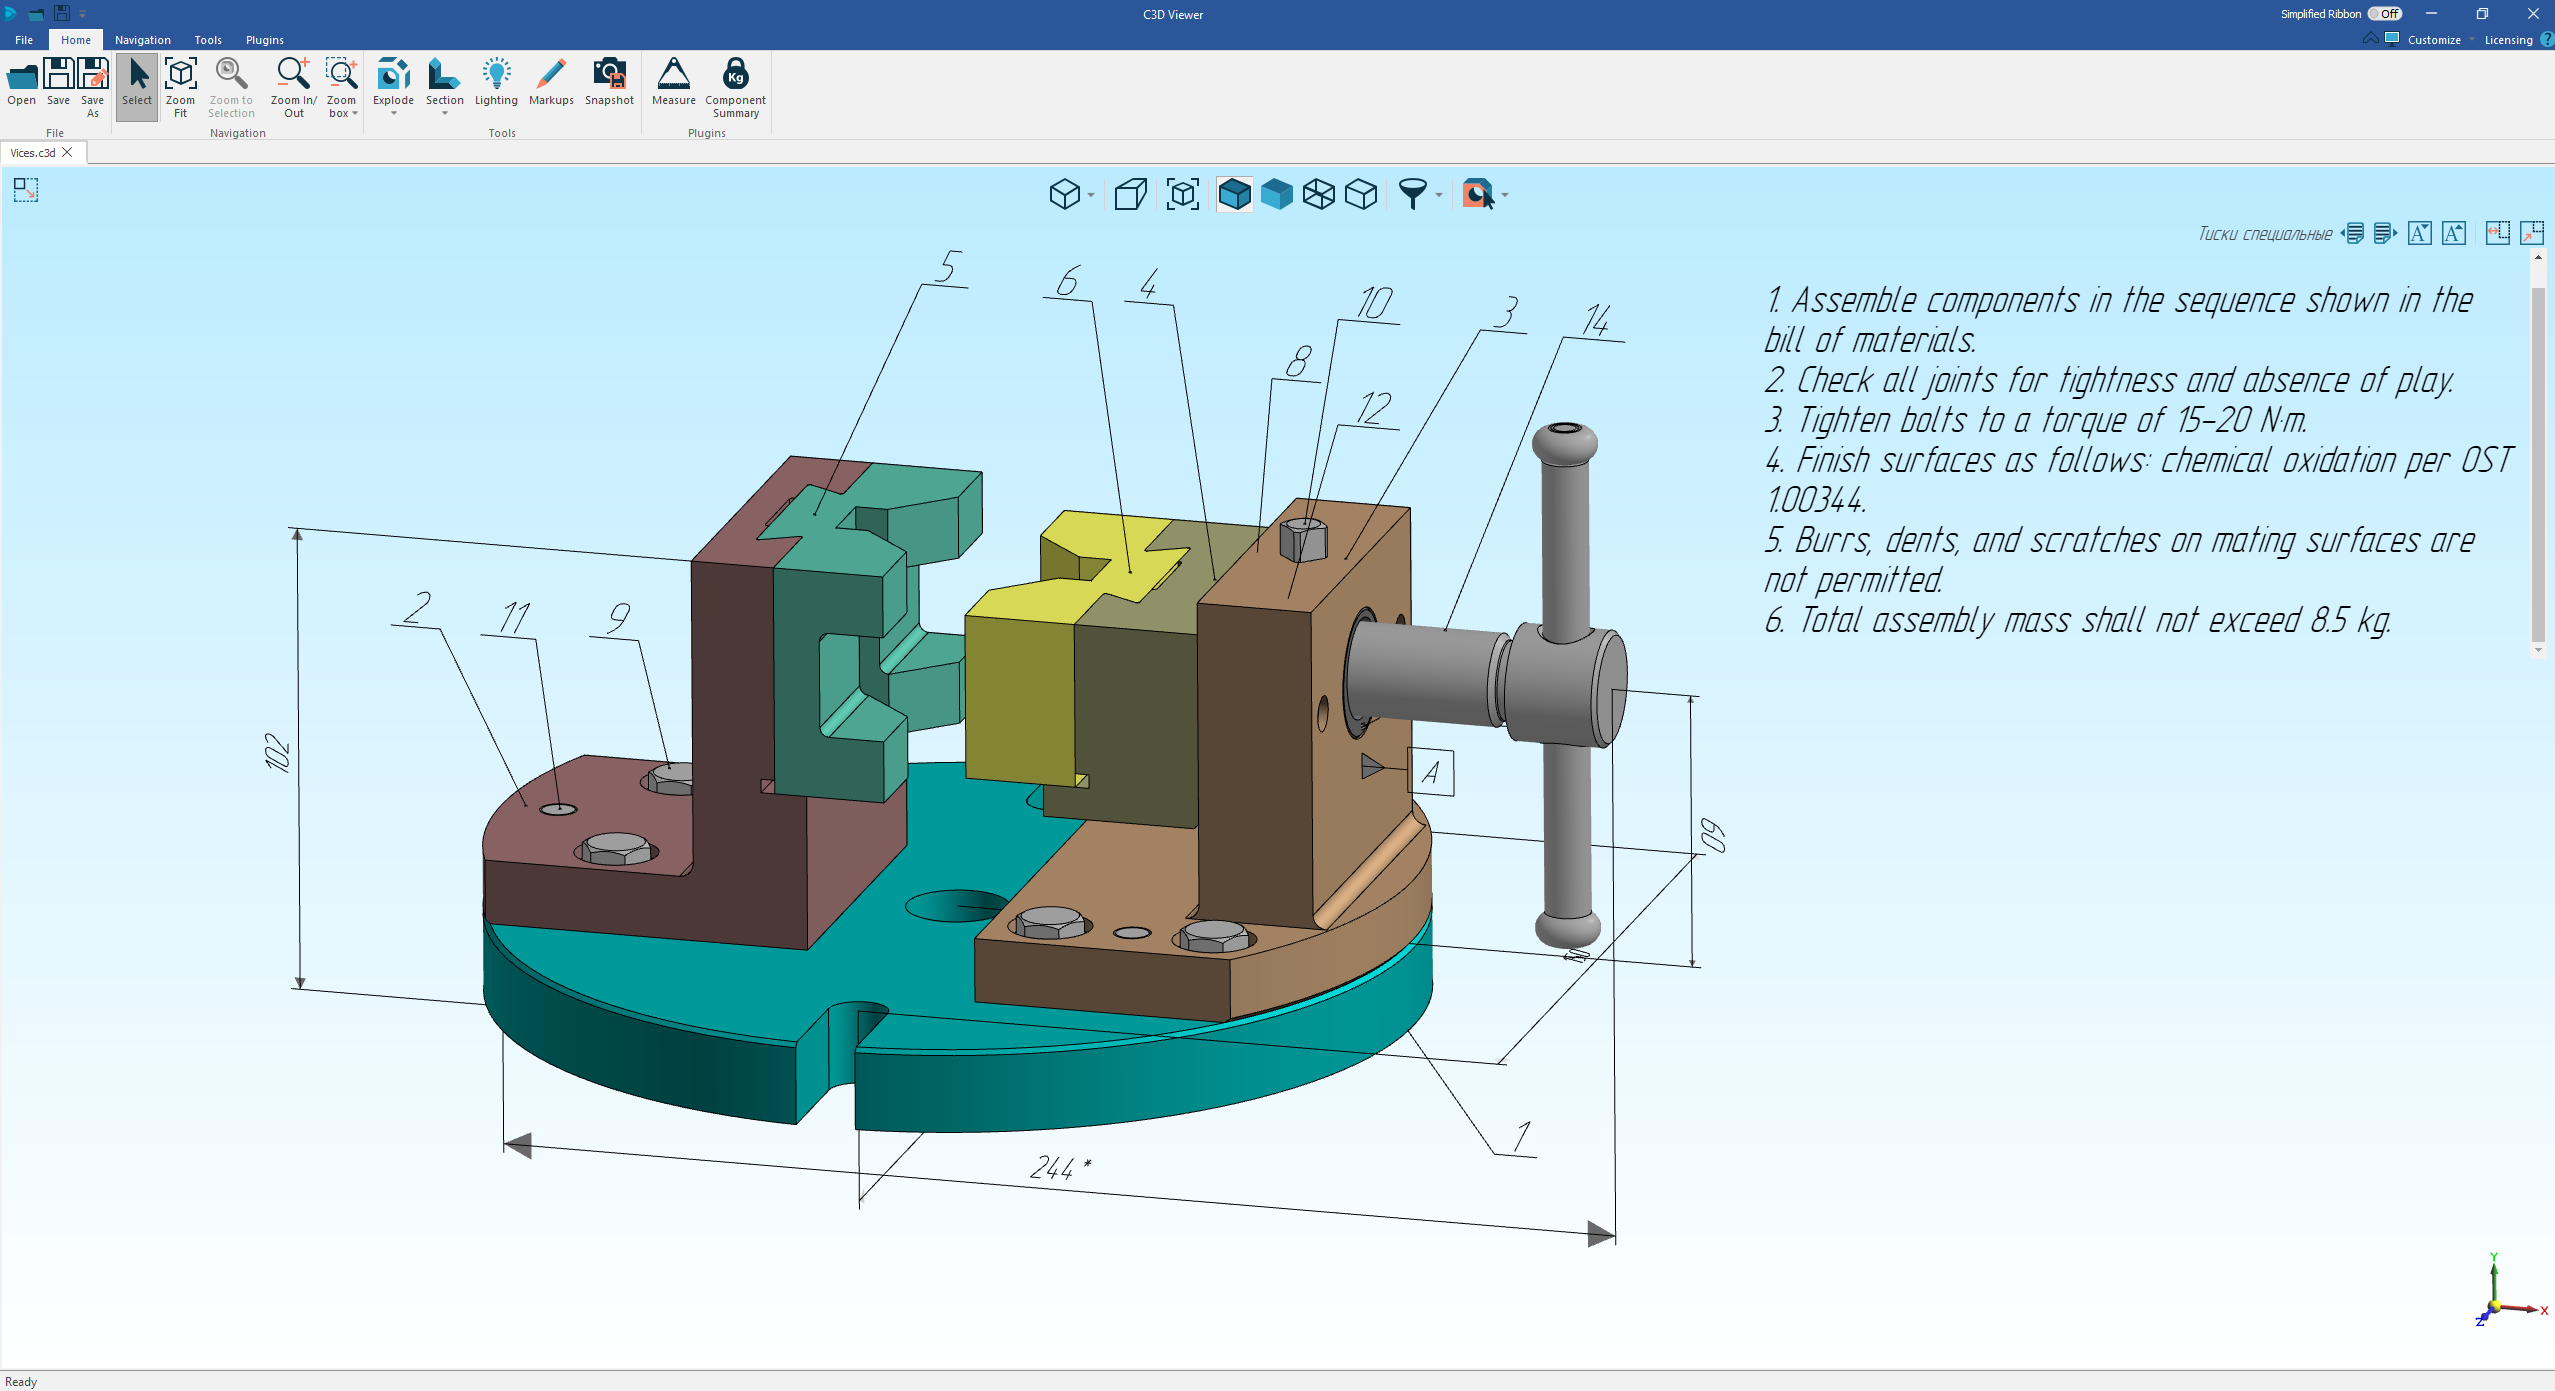Open the Navigation ribbon tab

[x=142, y=40]
